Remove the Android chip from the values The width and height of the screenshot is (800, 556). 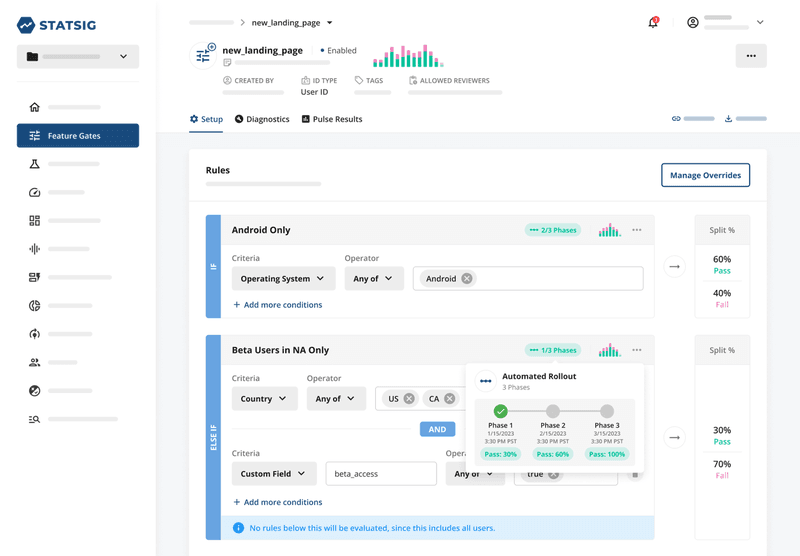coord(467,279)
